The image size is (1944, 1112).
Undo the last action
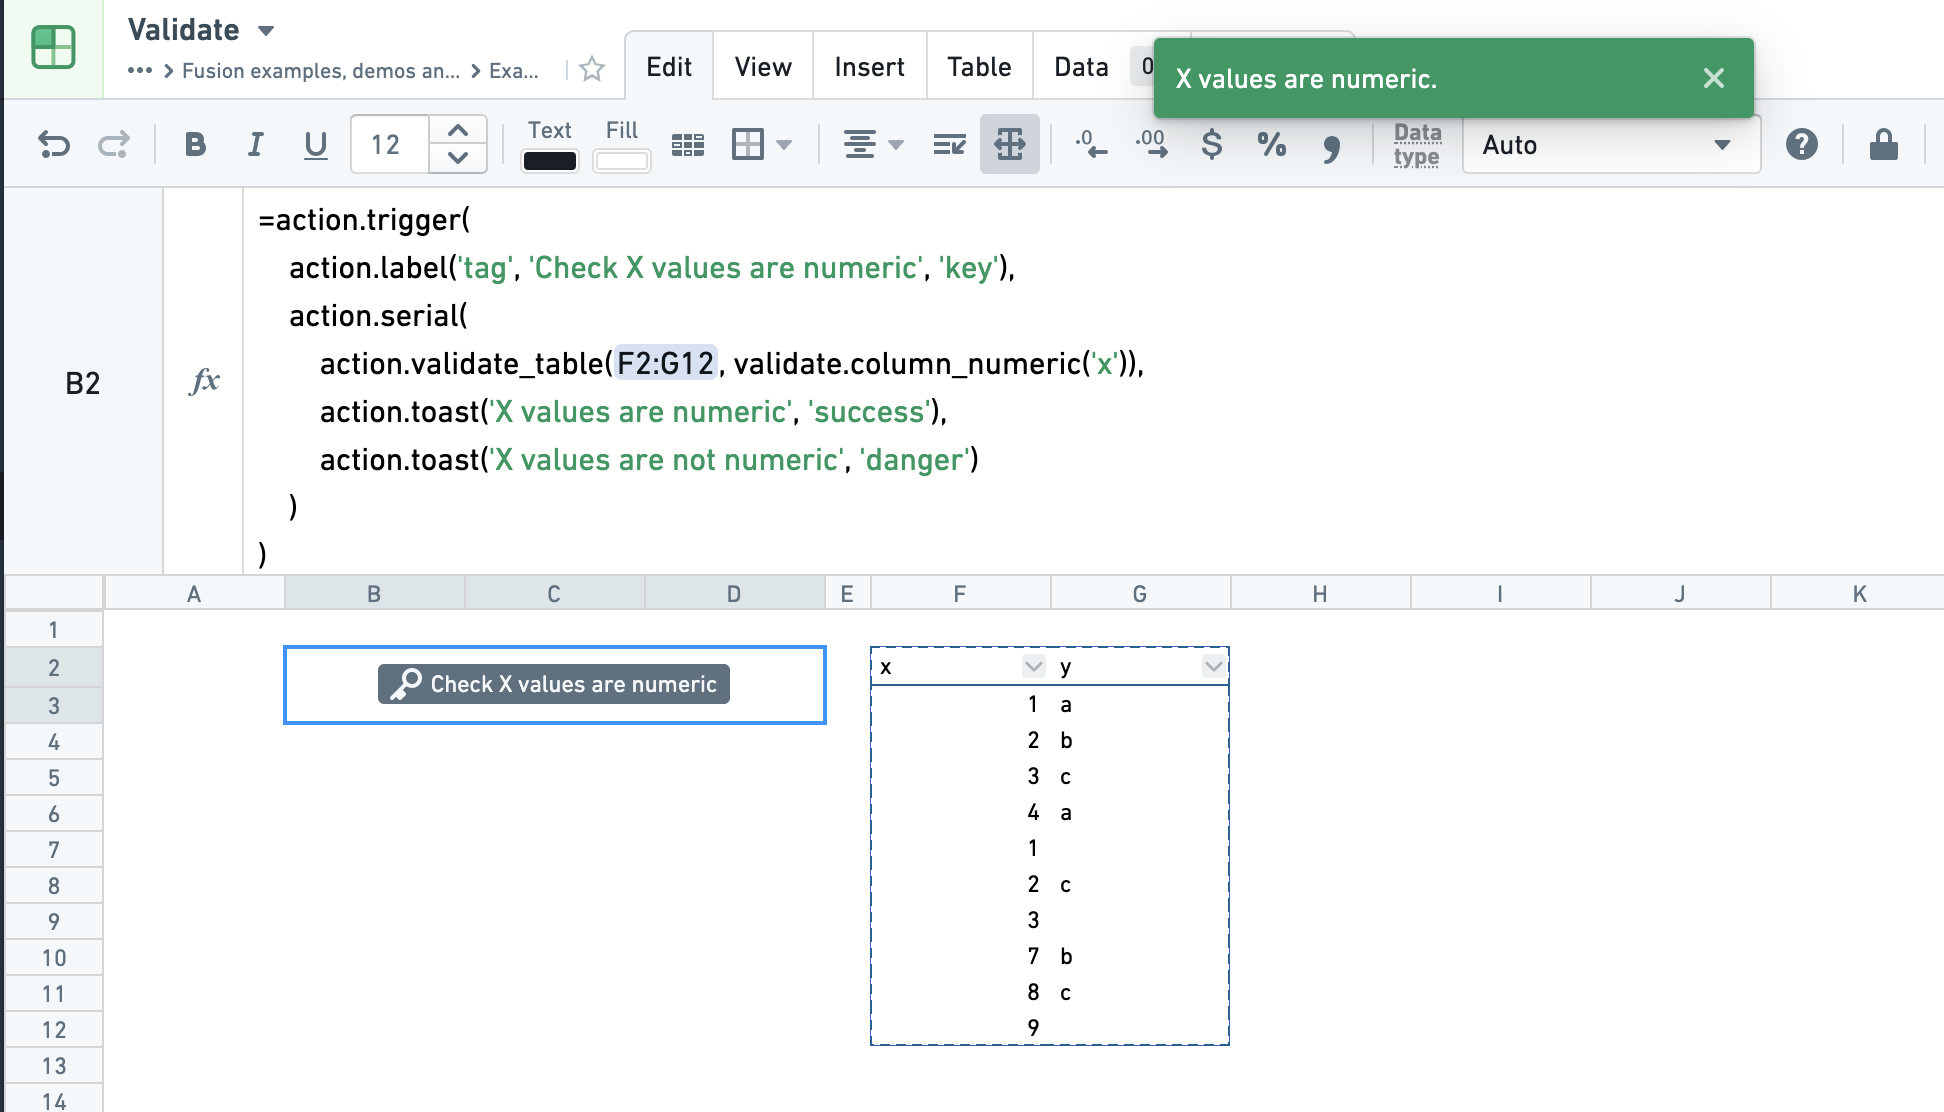54,145
